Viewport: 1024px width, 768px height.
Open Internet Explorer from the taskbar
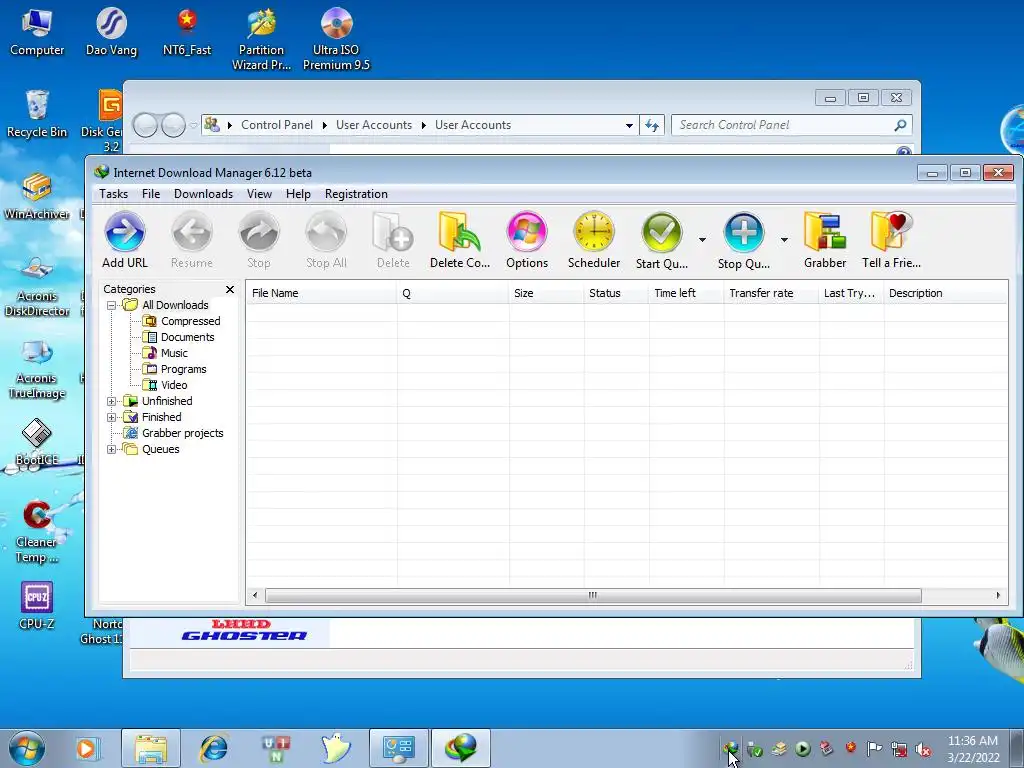click(x=214, y=748)
